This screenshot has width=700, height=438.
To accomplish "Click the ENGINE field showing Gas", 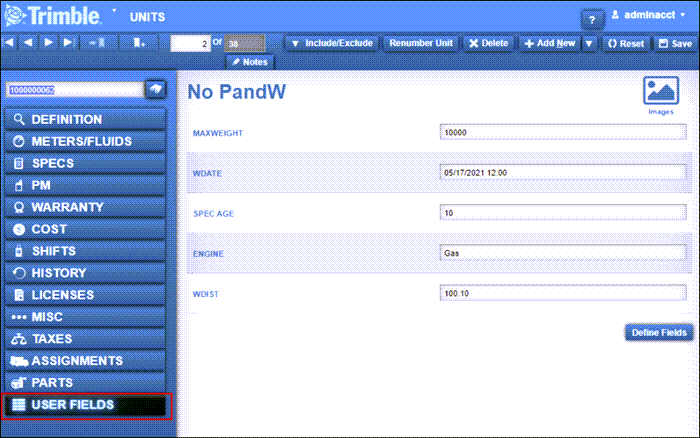I will (x=563, y=253).
